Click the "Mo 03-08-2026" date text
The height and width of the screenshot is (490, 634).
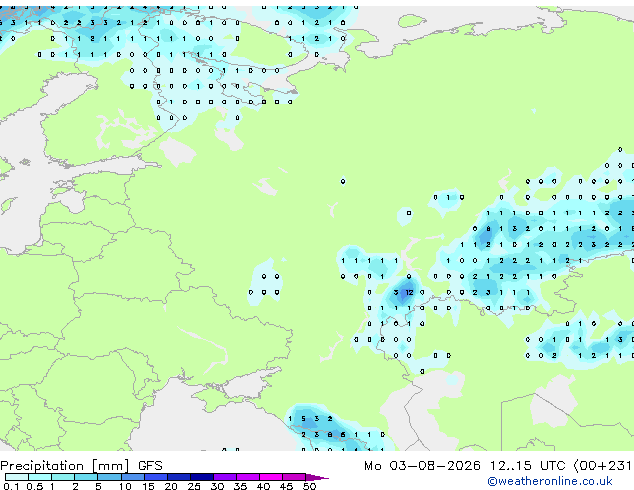coord(422,466)
